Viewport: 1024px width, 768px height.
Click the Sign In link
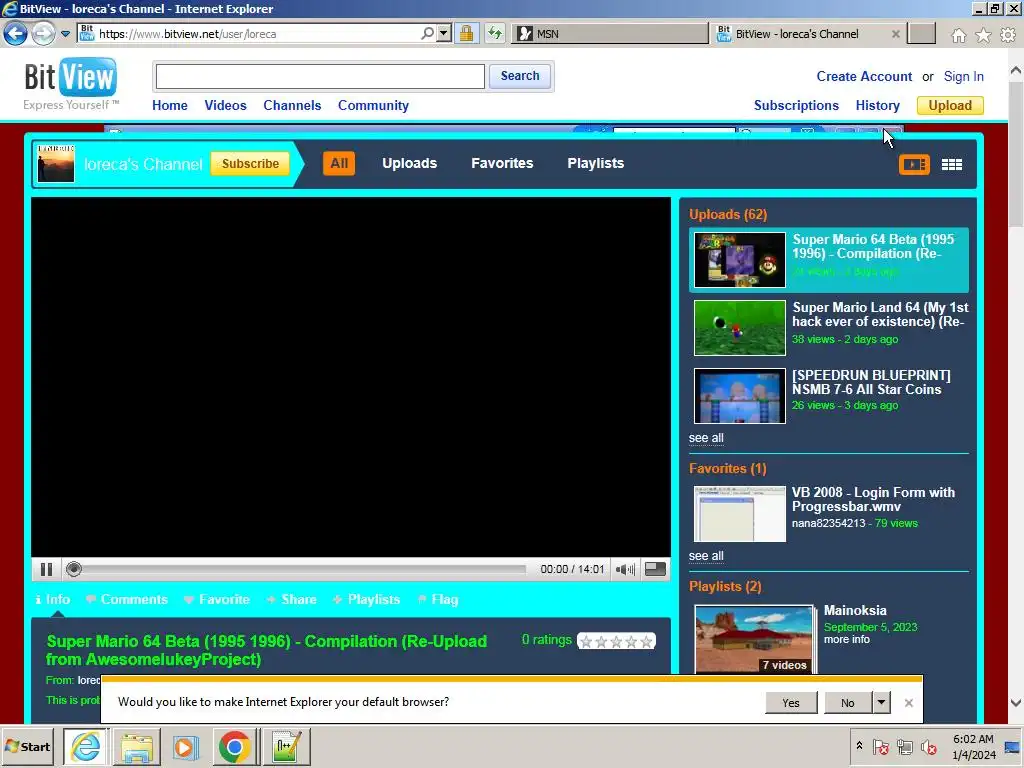coord(963,76)
